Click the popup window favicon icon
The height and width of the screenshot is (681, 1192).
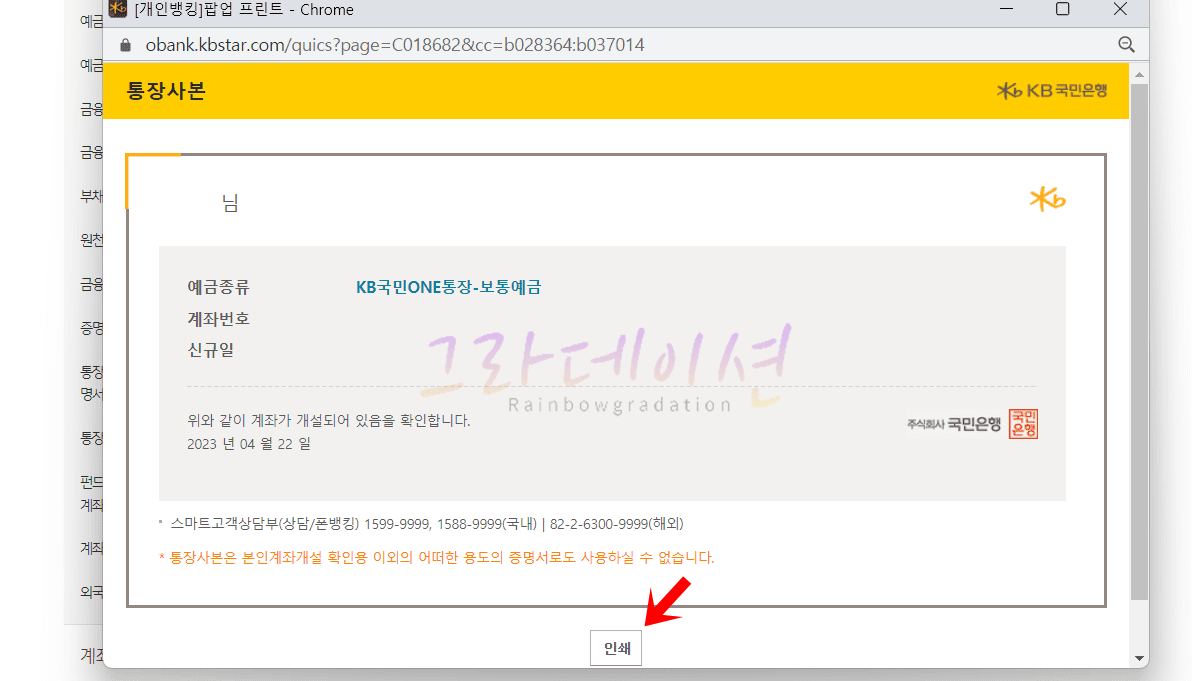[x=118, y=9]
